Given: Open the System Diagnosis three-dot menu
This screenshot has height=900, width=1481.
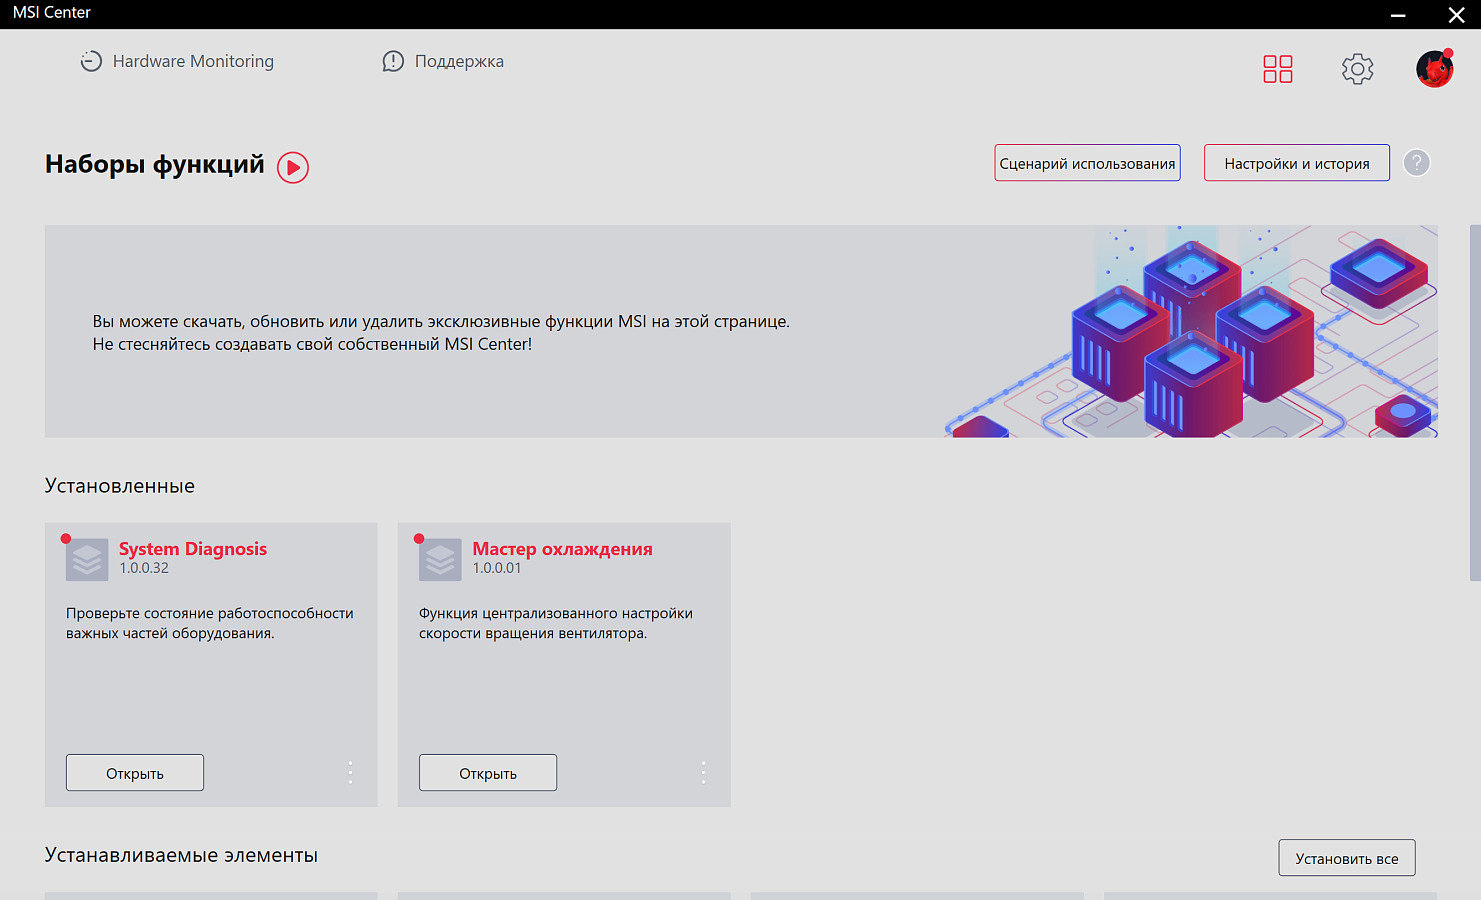Looking at the screenshot, I should (x=350, y=772).
